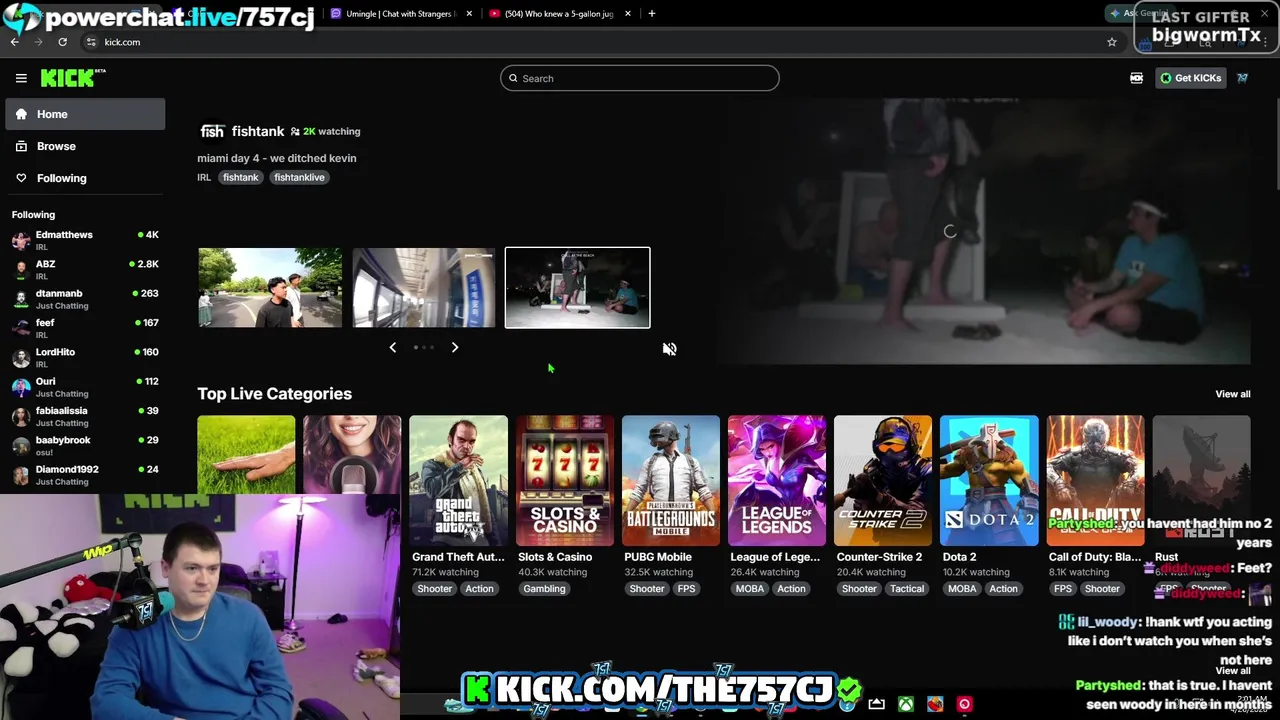
Task: Show previous carousel streams
Action: pyautogui.click(x=392, y=347)
